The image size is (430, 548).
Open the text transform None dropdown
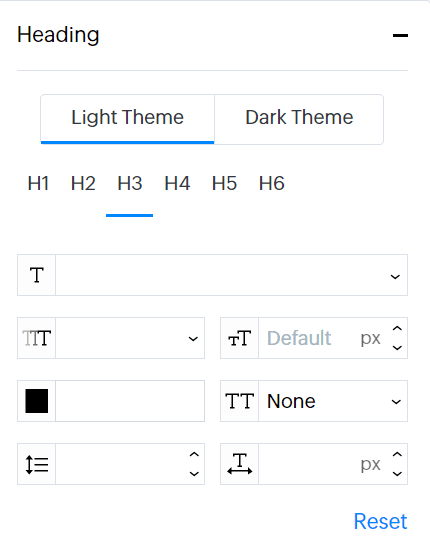[x=333, y=401]
